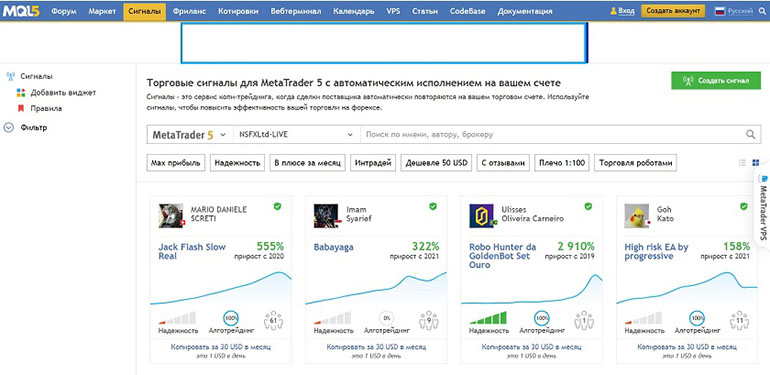Click the search magnifier in signal search box

(x=750, y=134)
